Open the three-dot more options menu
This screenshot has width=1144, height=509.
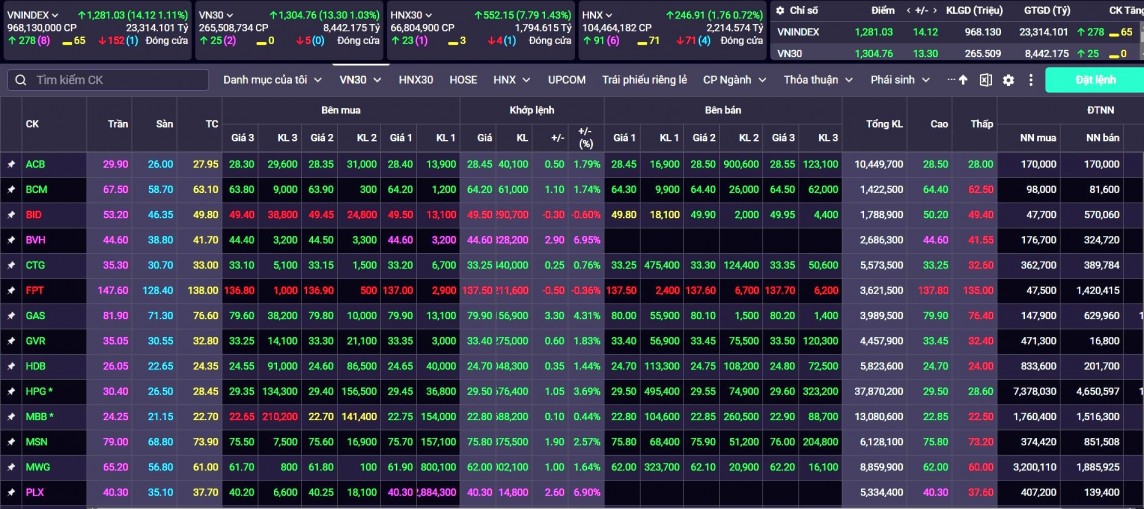click(x=1031, y=80)
